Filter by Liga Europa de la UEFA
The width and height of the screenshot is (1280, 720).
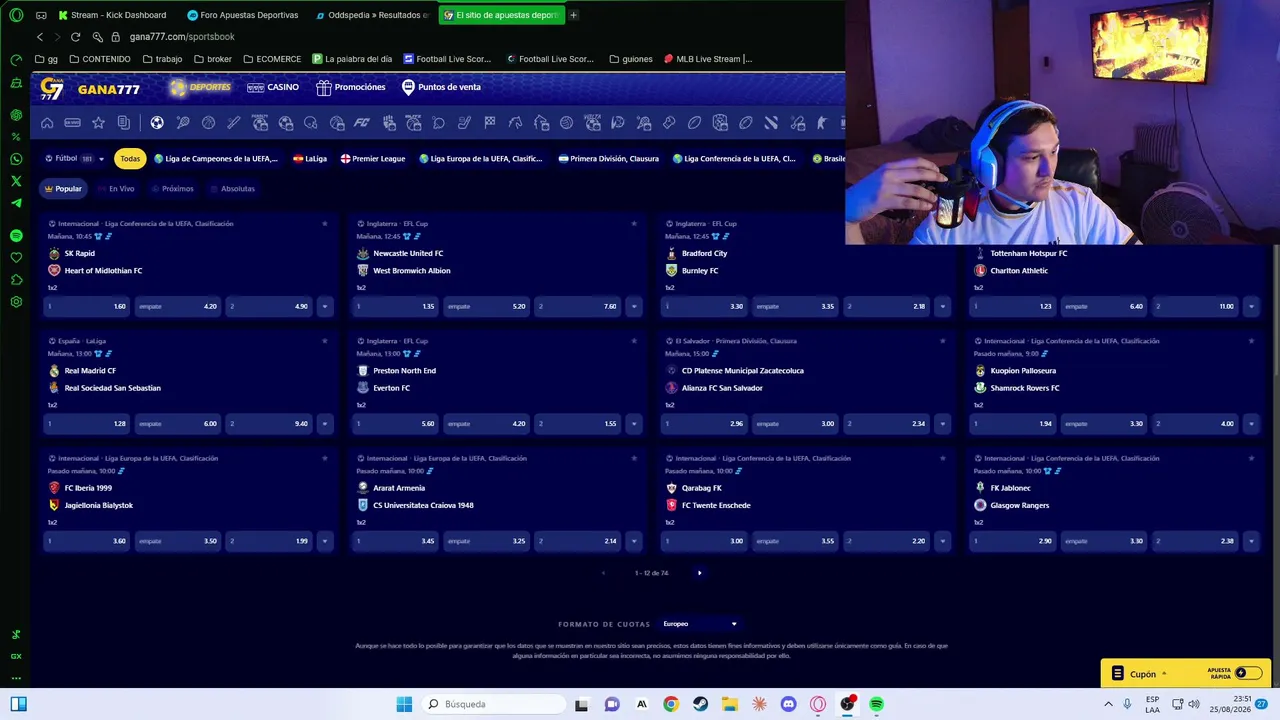pyautogui.click(x=481, y=159)
